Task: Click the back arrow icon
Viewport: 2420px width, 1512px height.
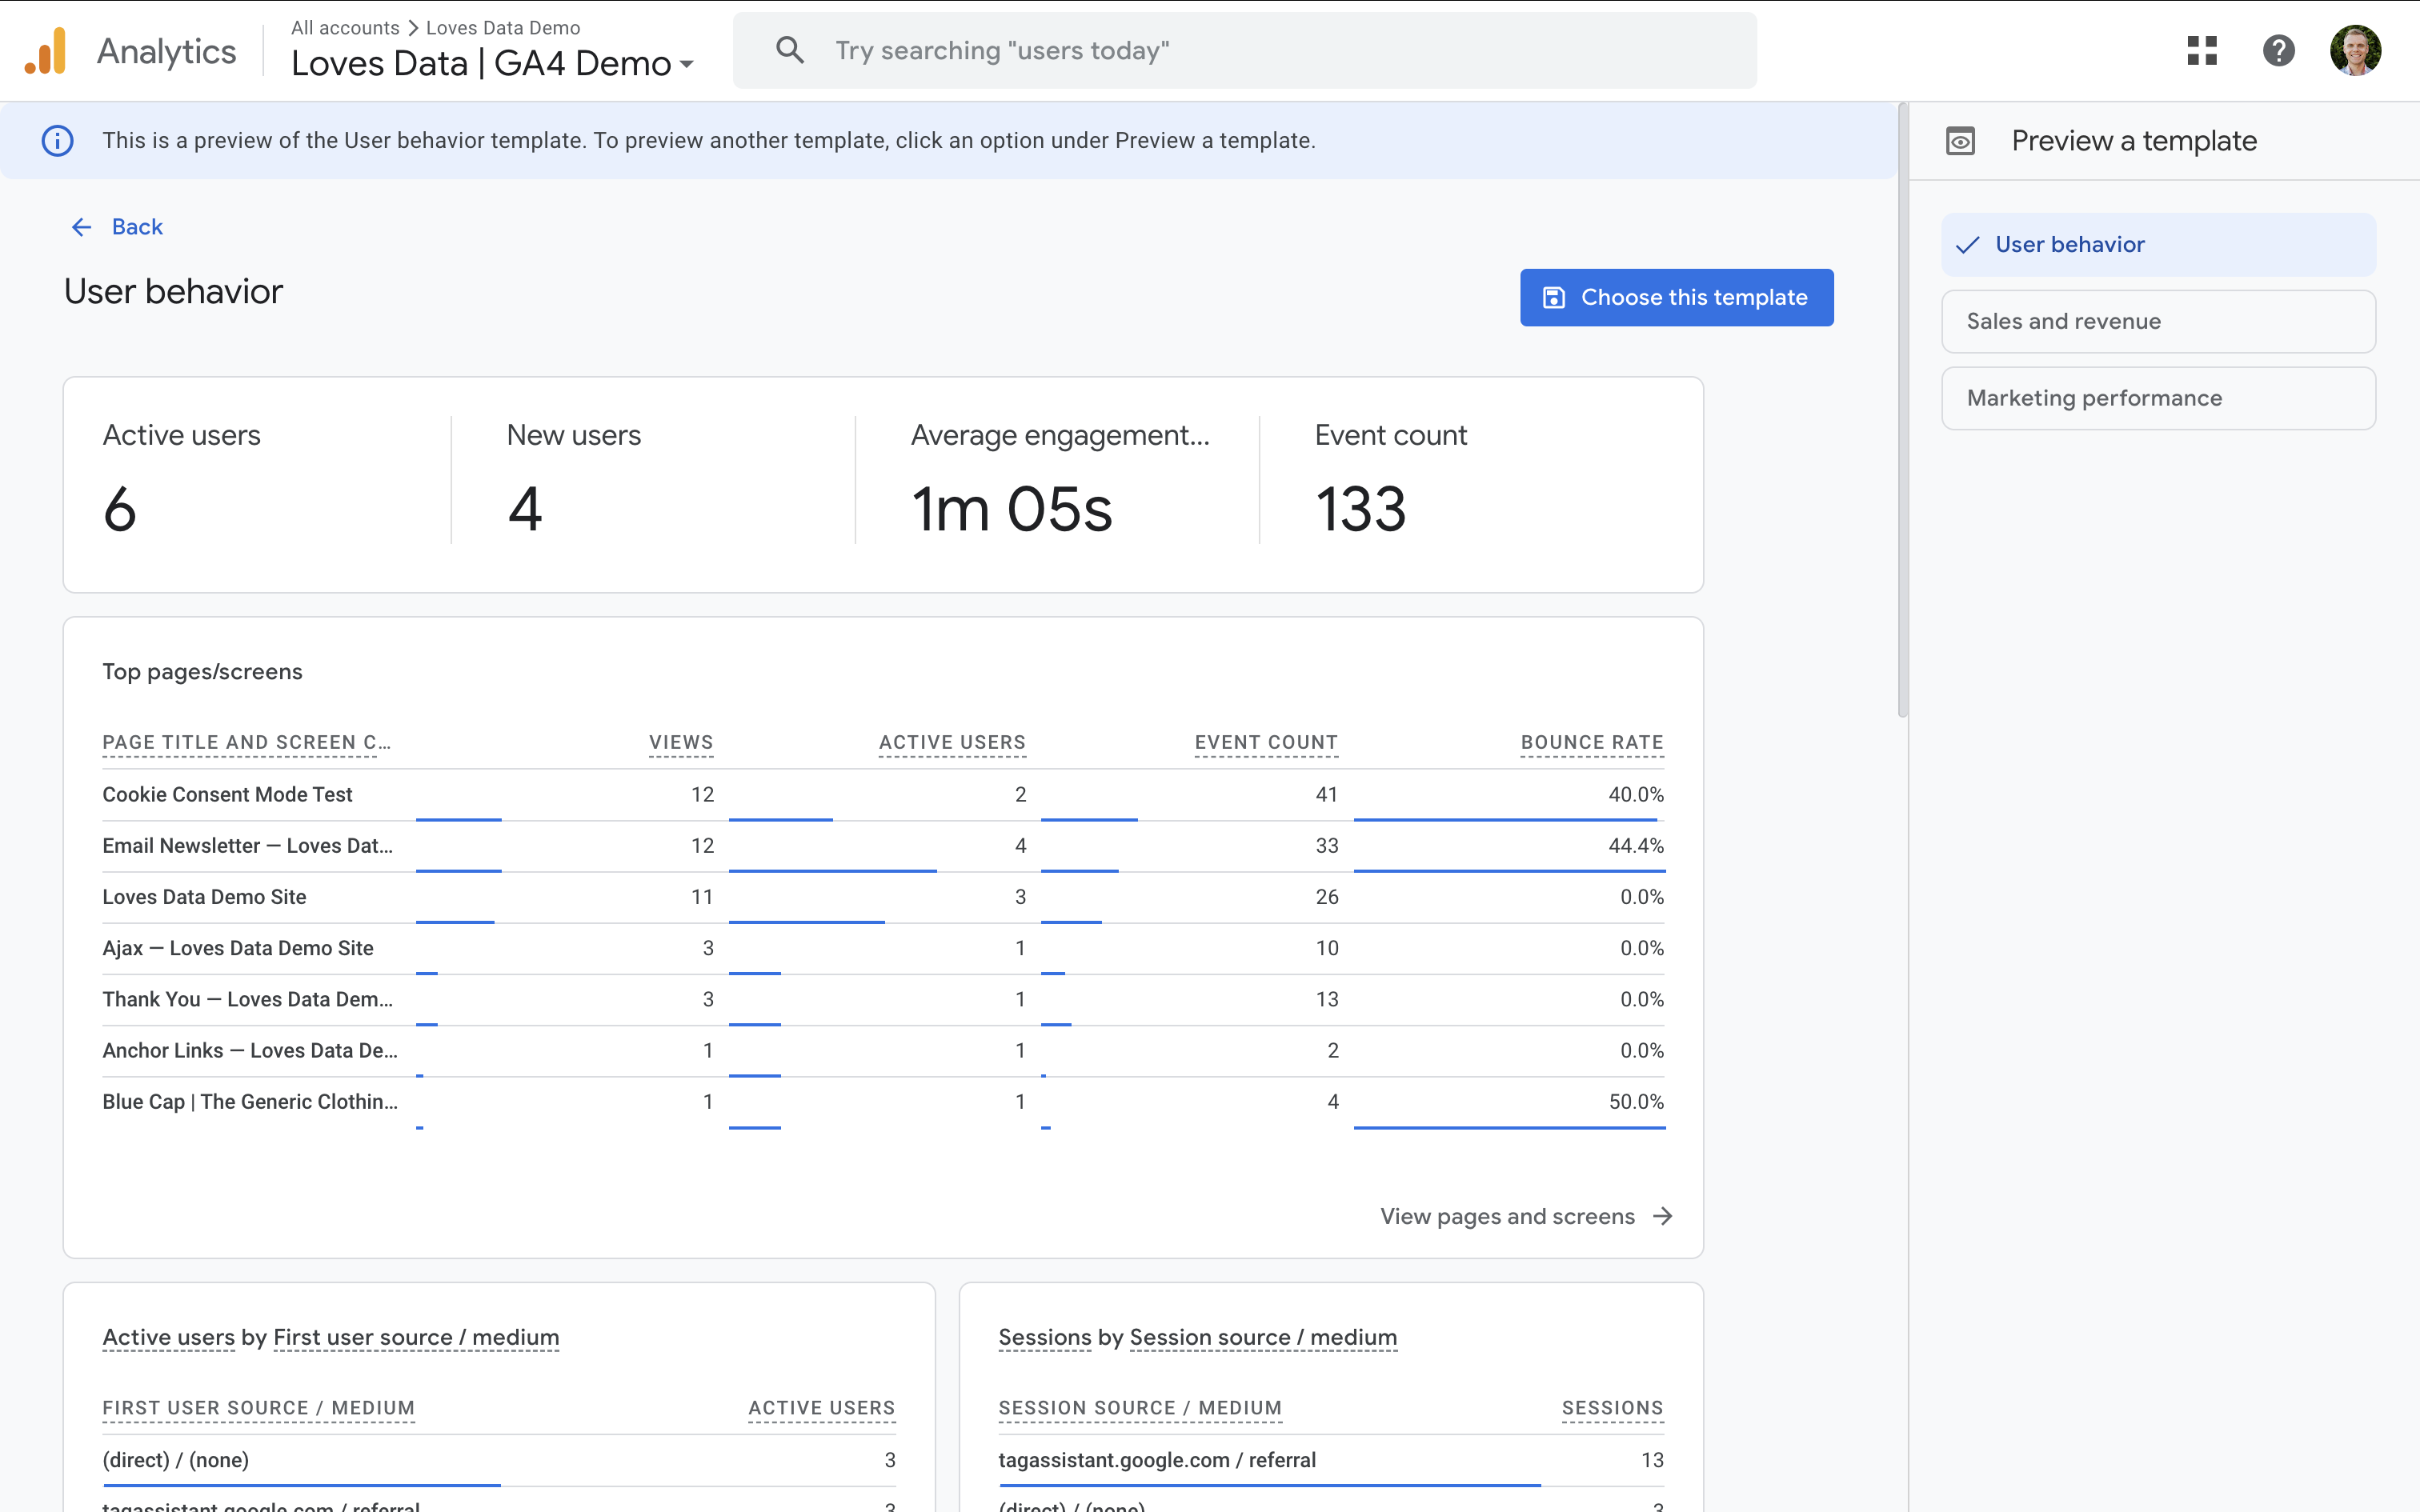Action: tap(82, 227)
